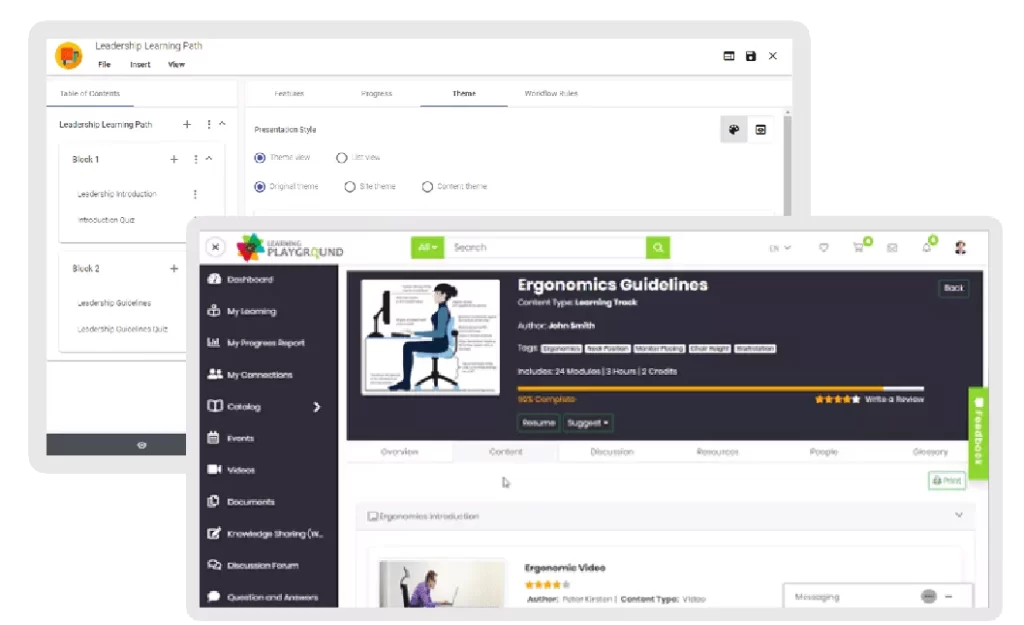Collapse the Ergonomics Introduction section chevron
This screenshot has width=1024, height=625.
959,515
